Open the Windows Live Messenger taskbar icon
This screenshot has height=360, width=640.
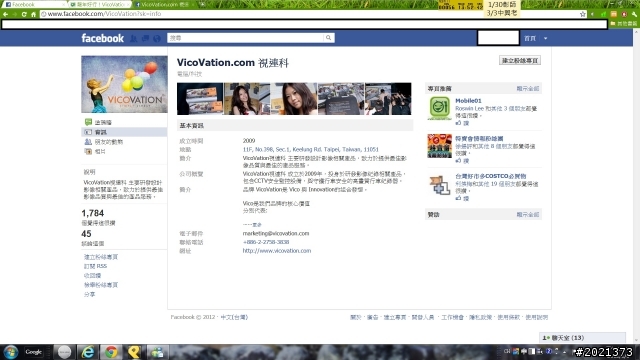(x=157, y=352)
